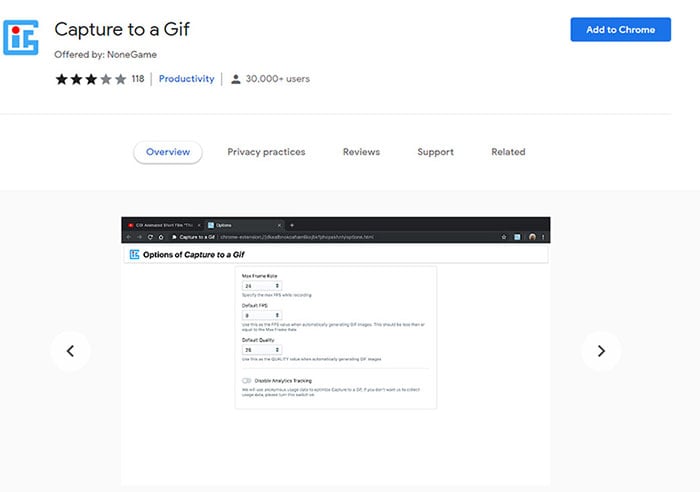Open the Productivity category link
The height and width of the screenshot is (492, 700).
[187, 79]
